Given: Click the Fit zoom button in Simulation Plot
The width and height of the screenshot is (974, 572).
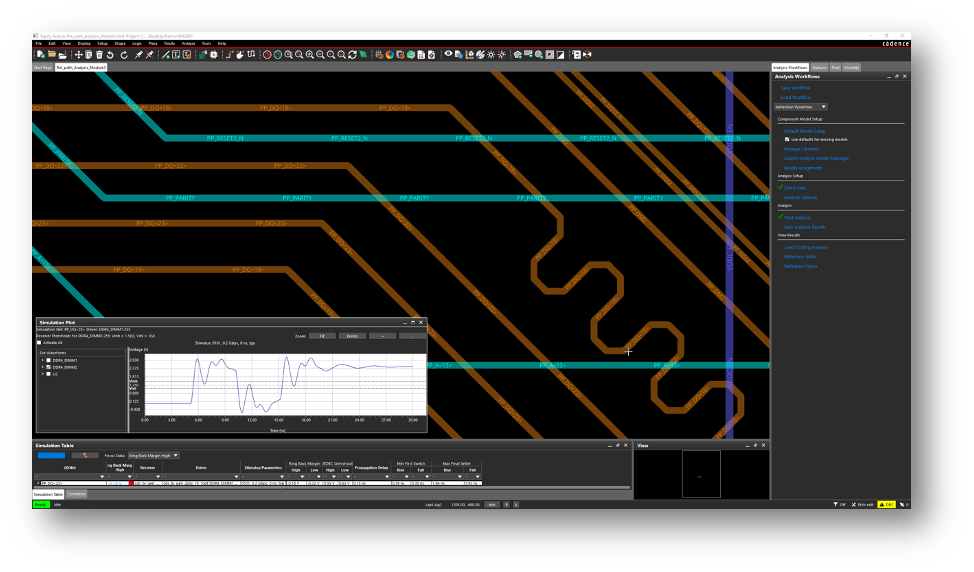Looking at the screenshot, I should tap(323, 336).
